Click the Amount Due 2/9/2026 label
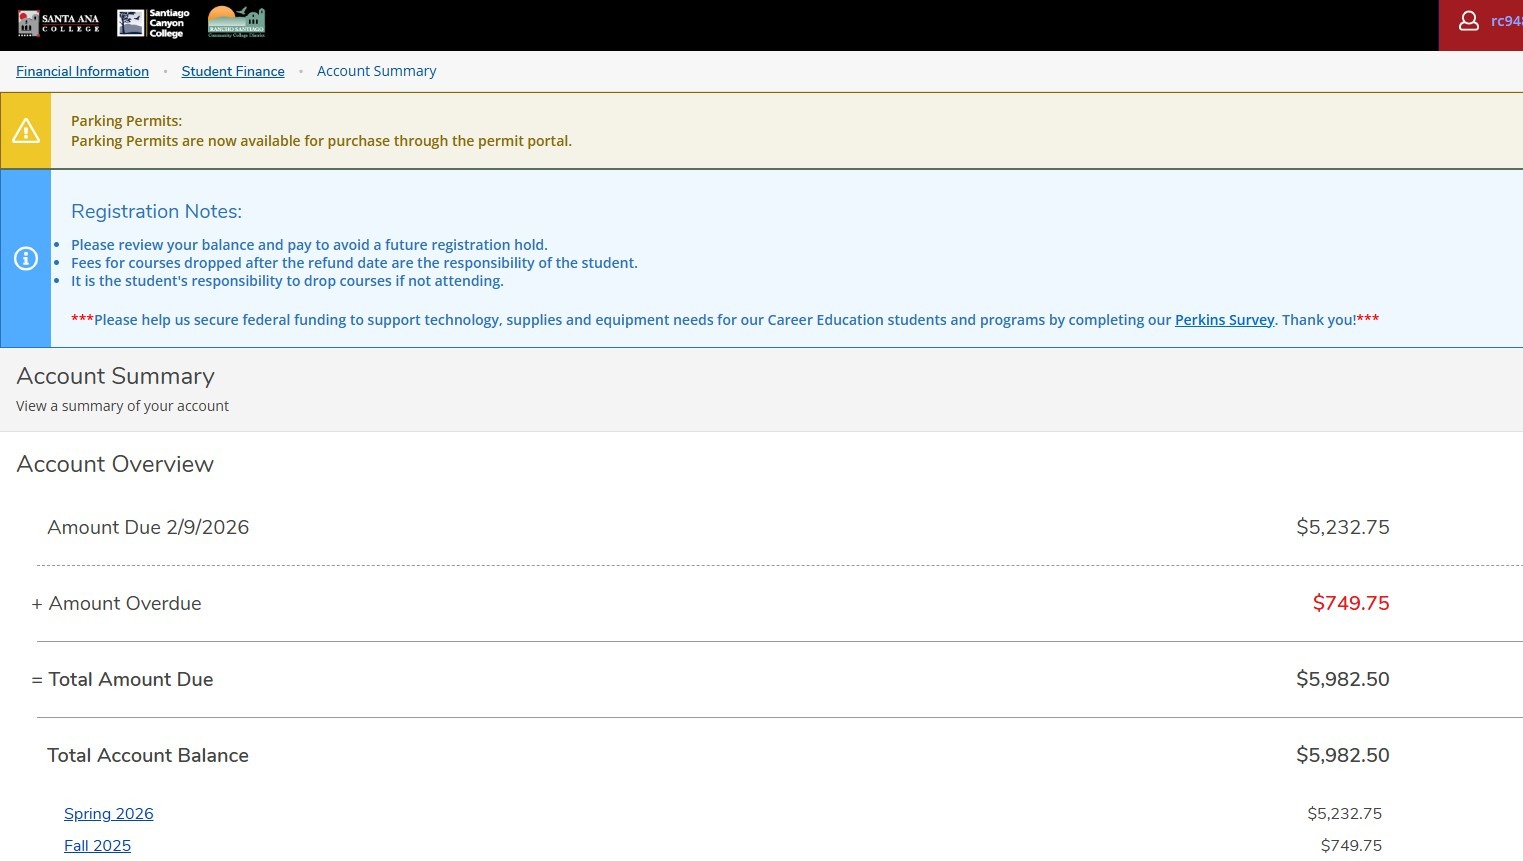Image resolution: width=1523 pixels, height=861 pixels. pyautogui.click(x=148, y=527)
